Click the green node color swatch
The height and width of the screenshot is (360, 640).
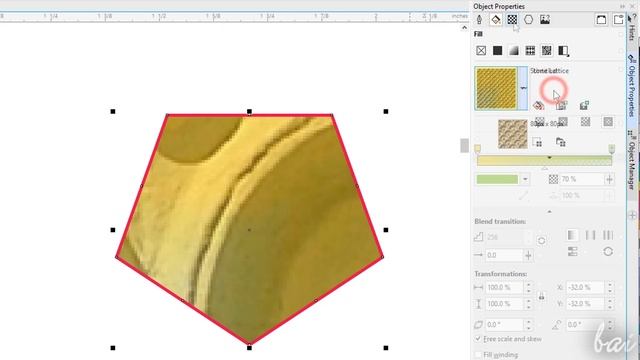tap(497, 179)
